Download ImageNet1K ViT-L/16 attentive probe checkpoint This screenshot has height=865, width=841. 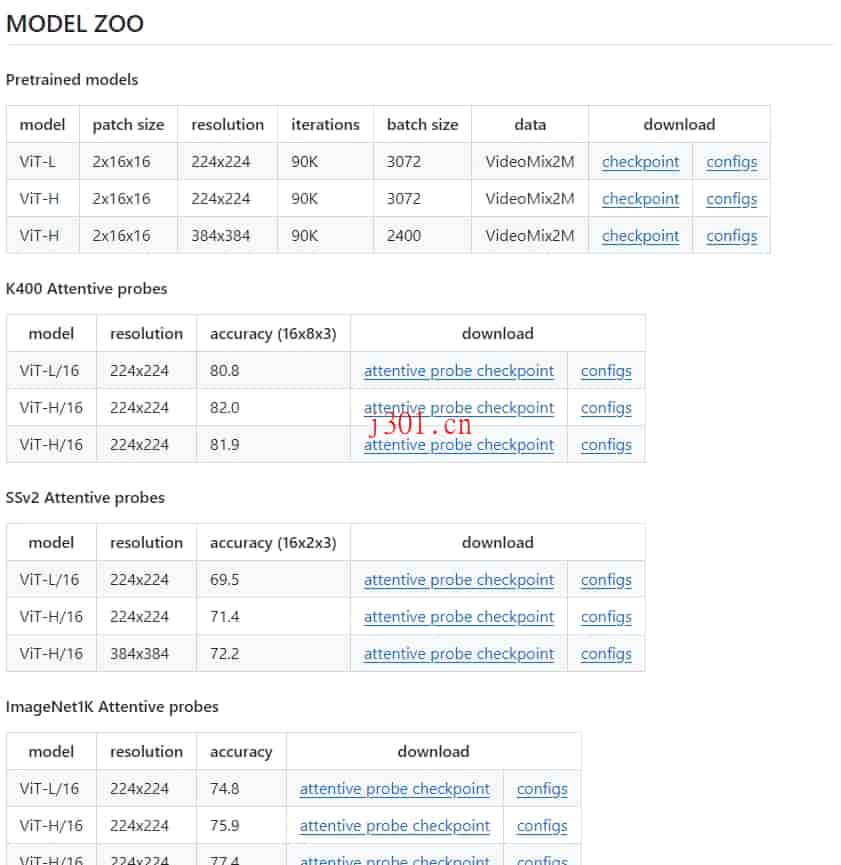point(394,789)
